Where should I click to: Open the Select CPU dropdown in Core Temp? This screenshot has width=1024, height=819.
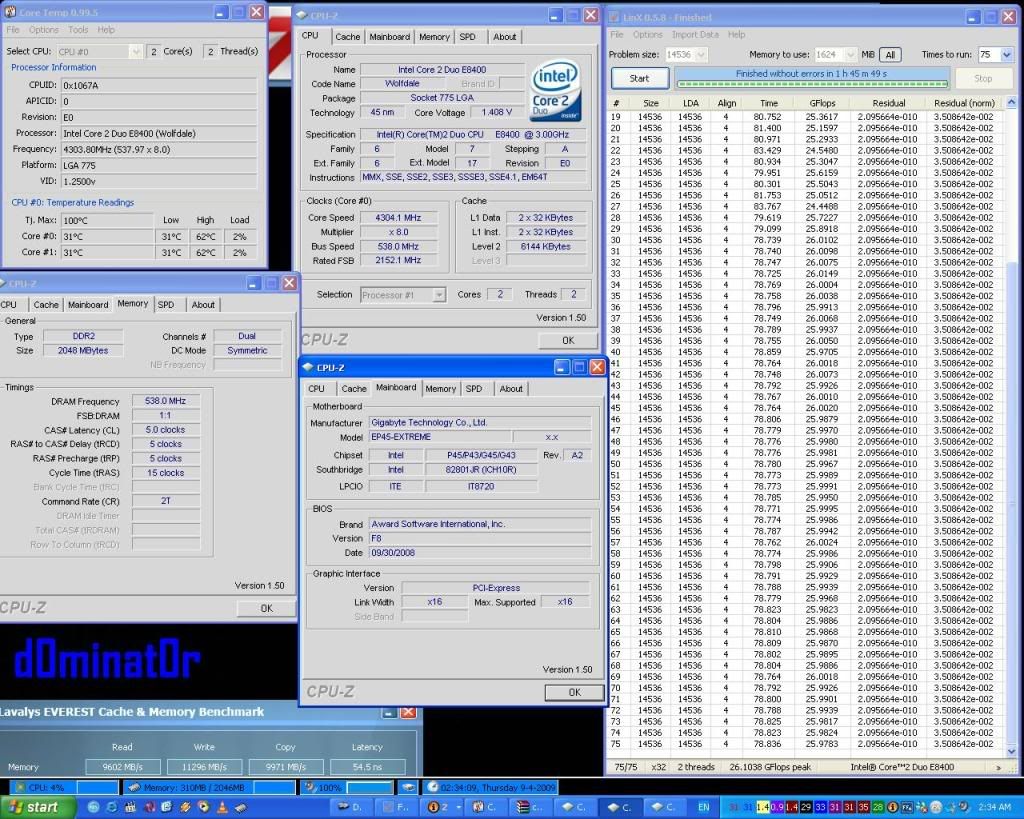coord(135,51)
